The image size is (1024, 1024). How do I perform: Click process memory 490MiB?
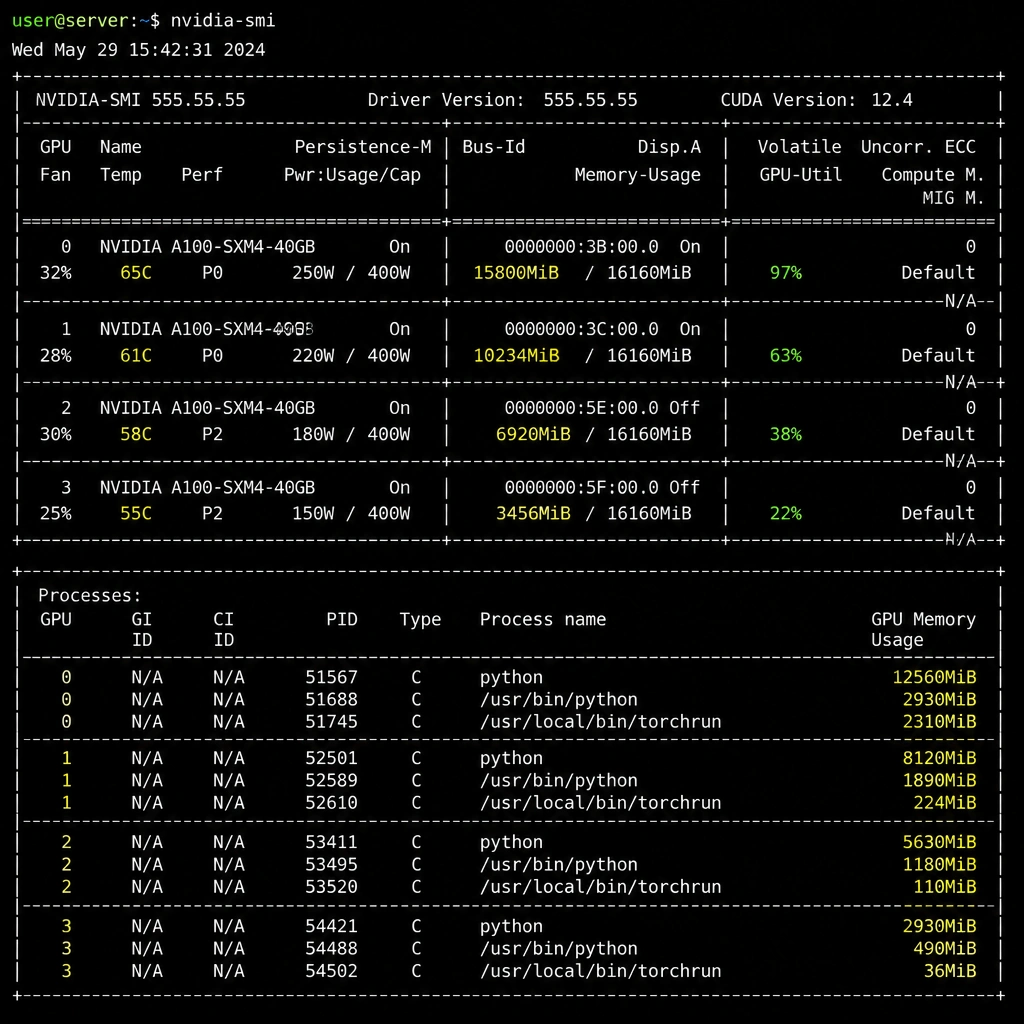click(945, 949)
